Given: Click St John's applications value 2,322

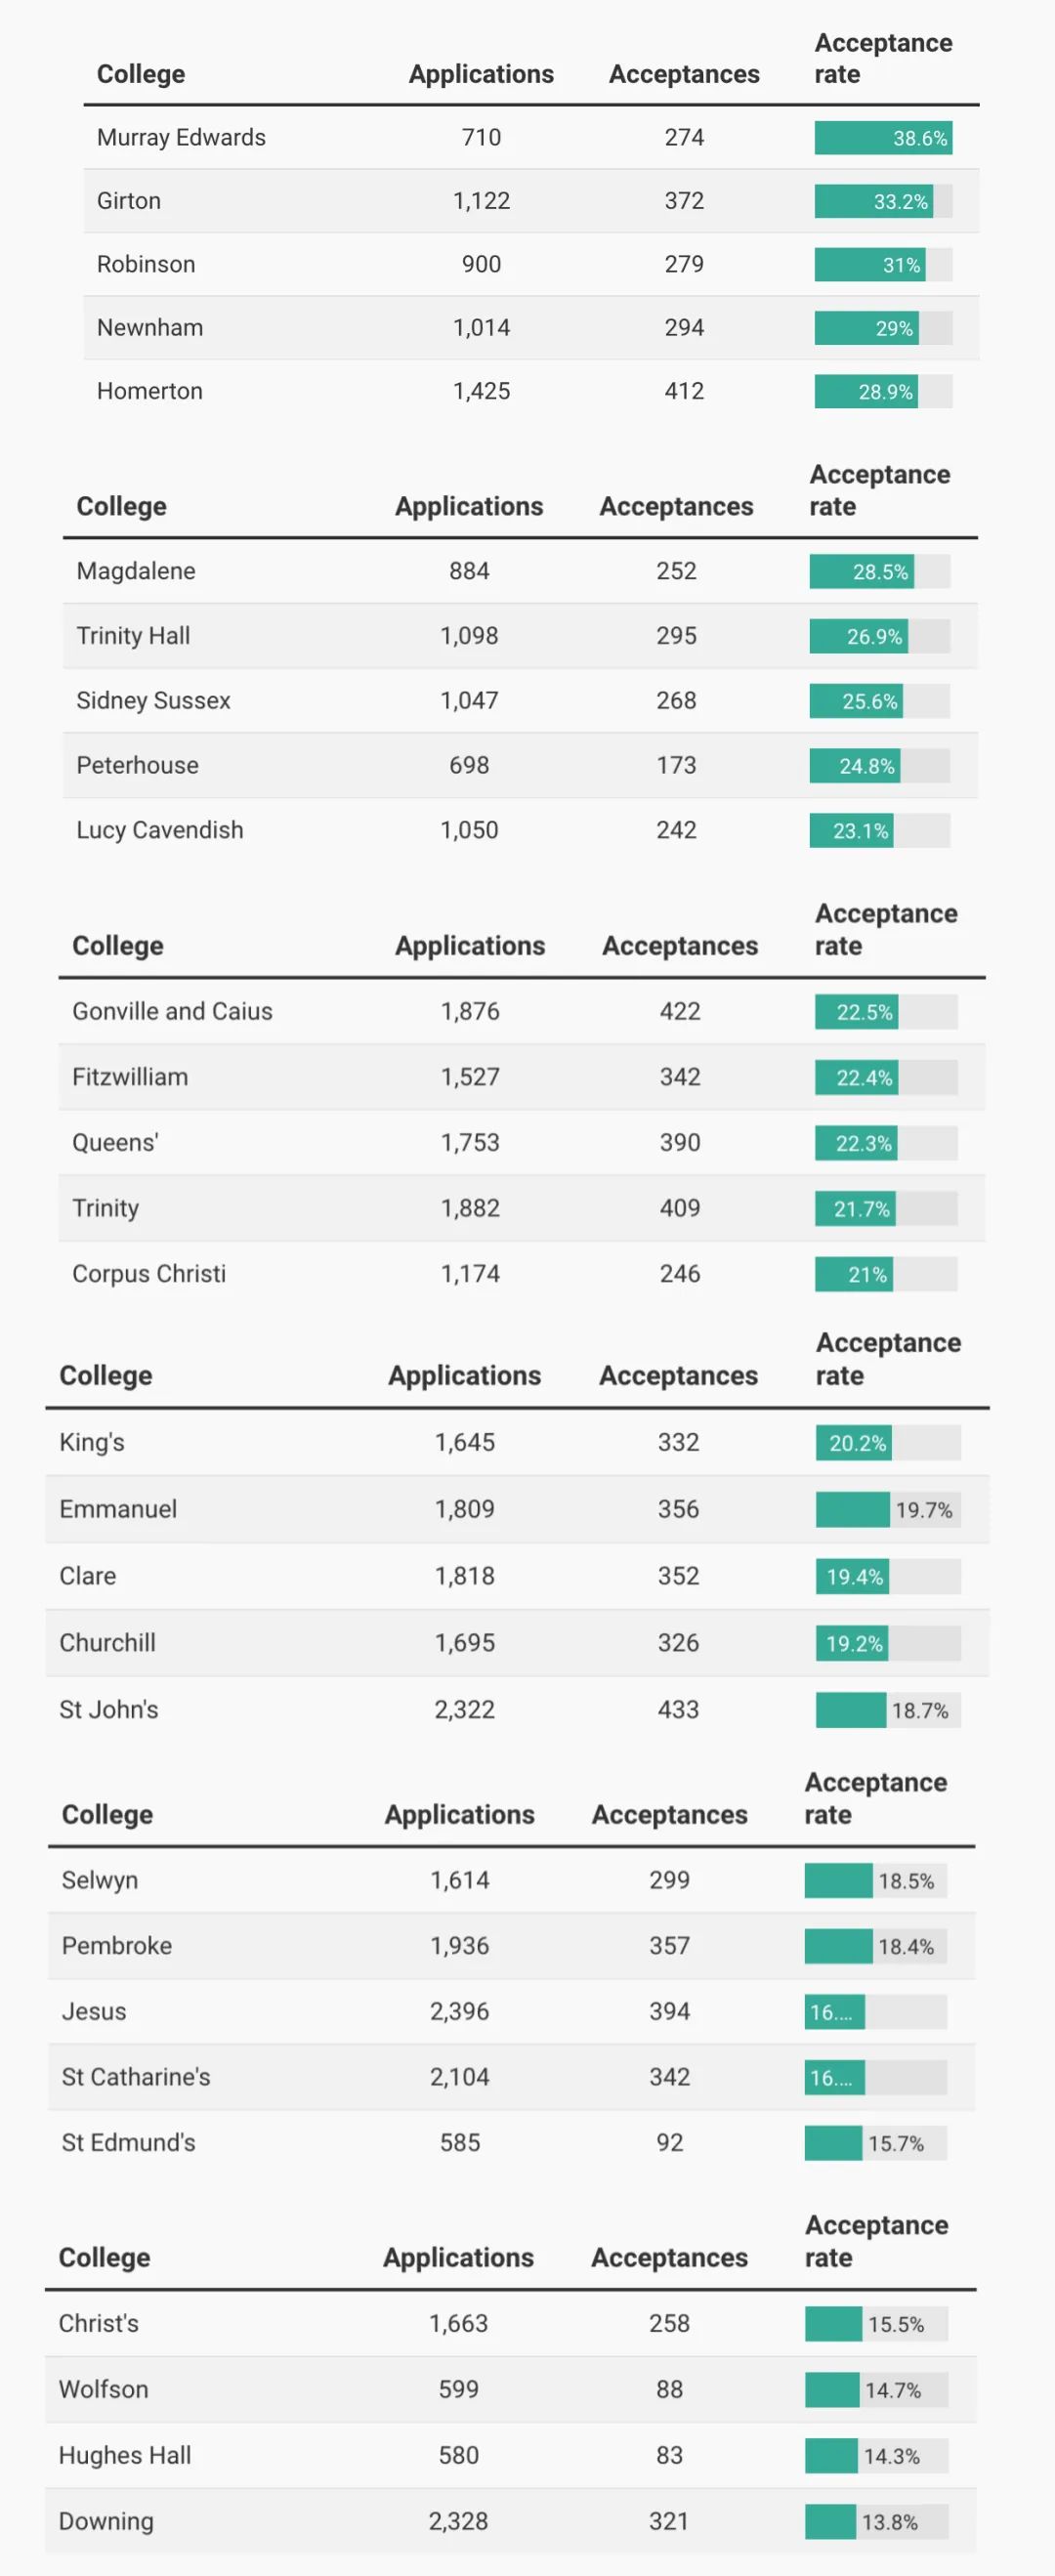Looking at the screenshot, I should pos(464,1710).
